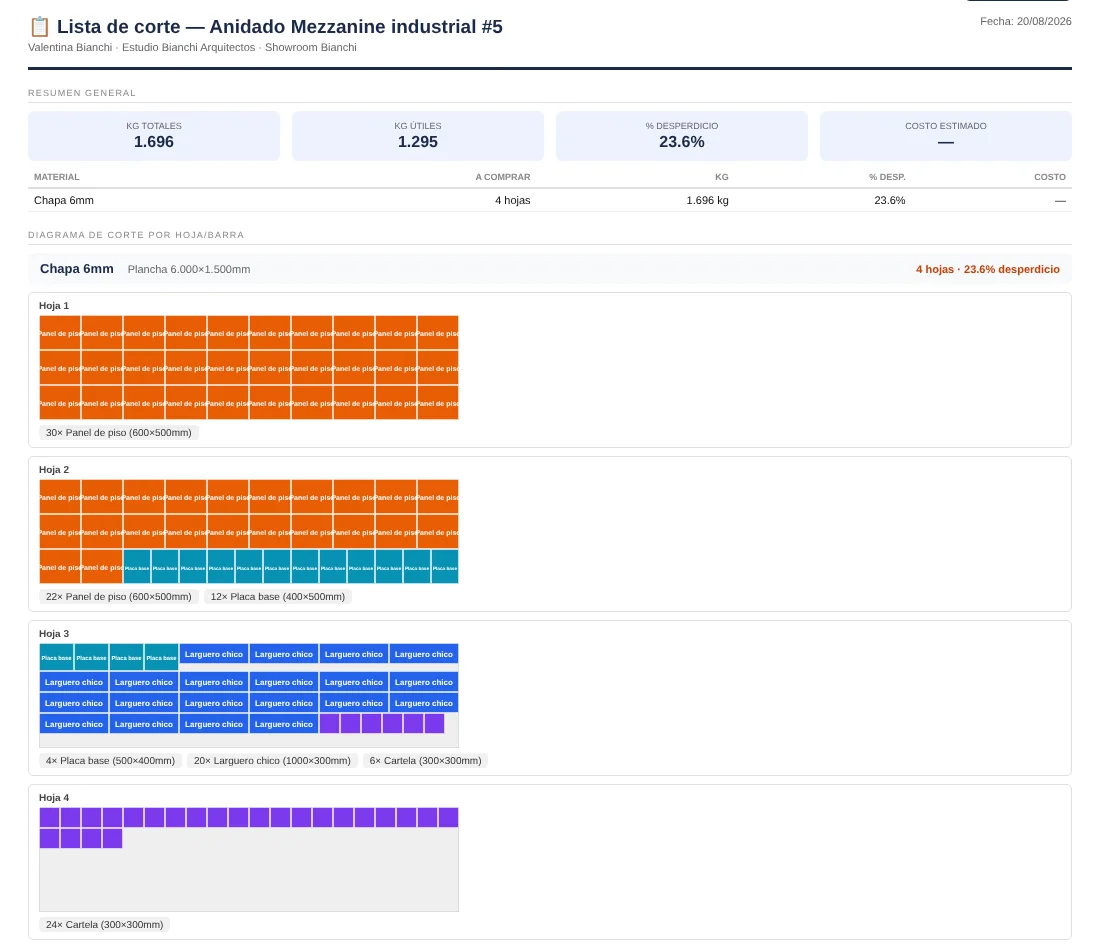Viewport: 1100px width, 950px height.
Task: Click the subtitle line starting with 'Valentina Bianchi'
Action: [x=192, y=47]
